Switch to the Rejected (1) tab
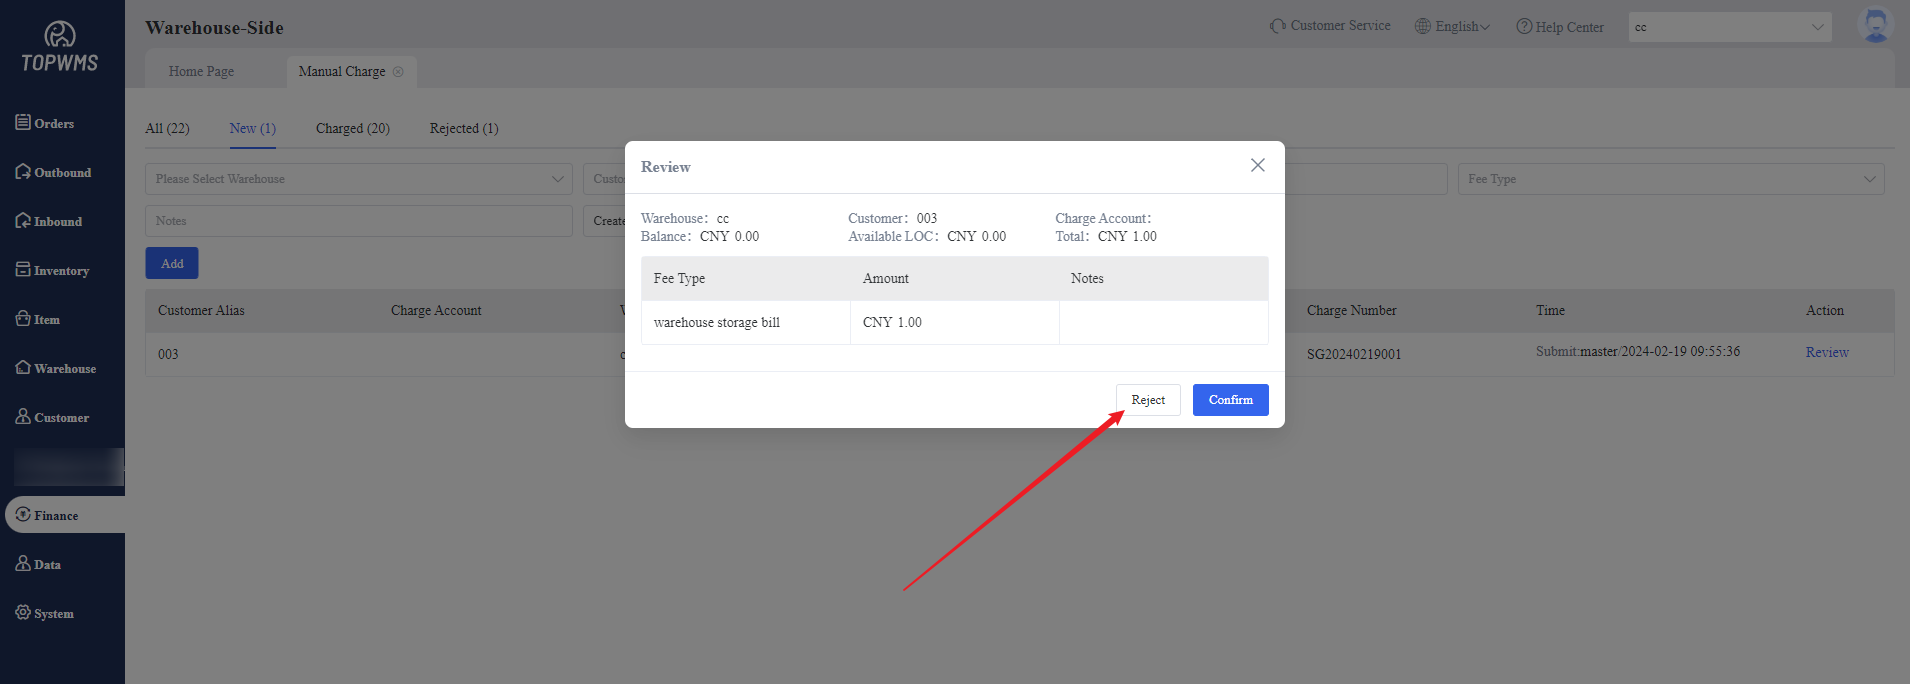The width and height of the screenshot is (1910, 684). 464,128
